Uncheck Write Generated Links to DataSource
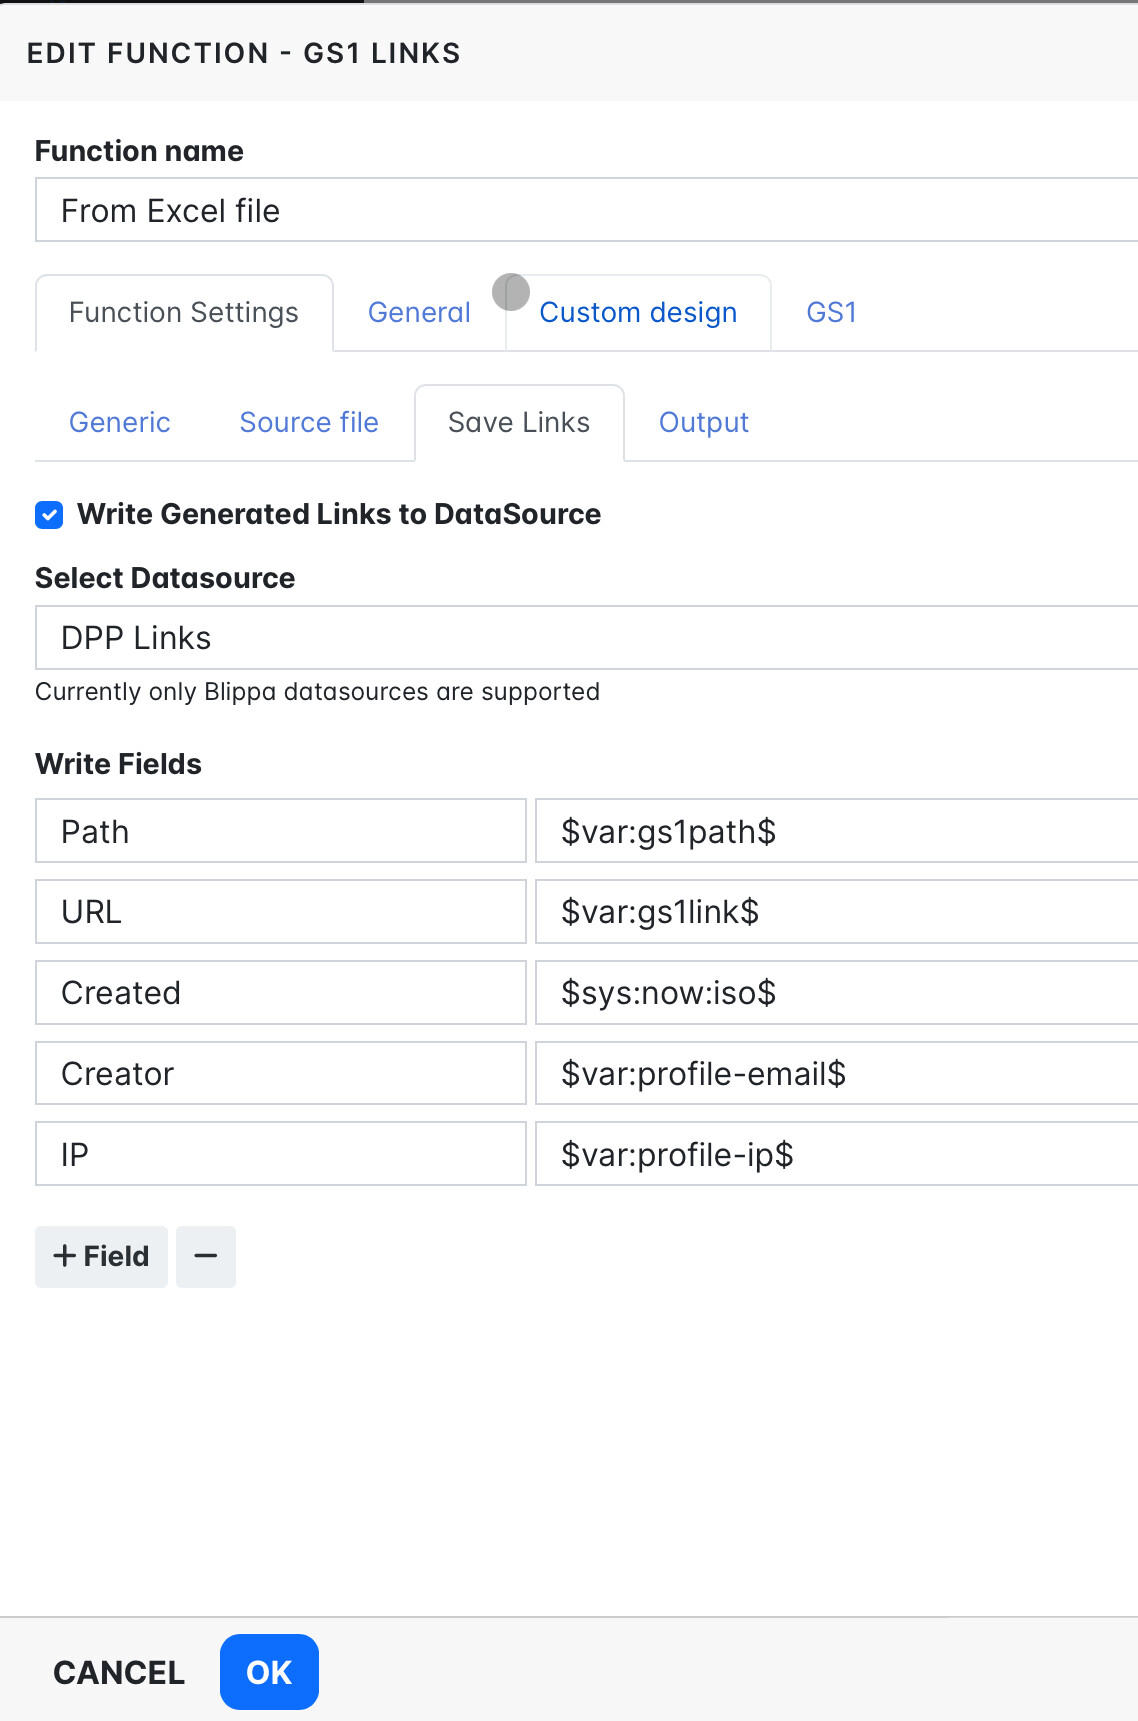The width and height of the screenshot is (1138, 1721). [49, 515]
